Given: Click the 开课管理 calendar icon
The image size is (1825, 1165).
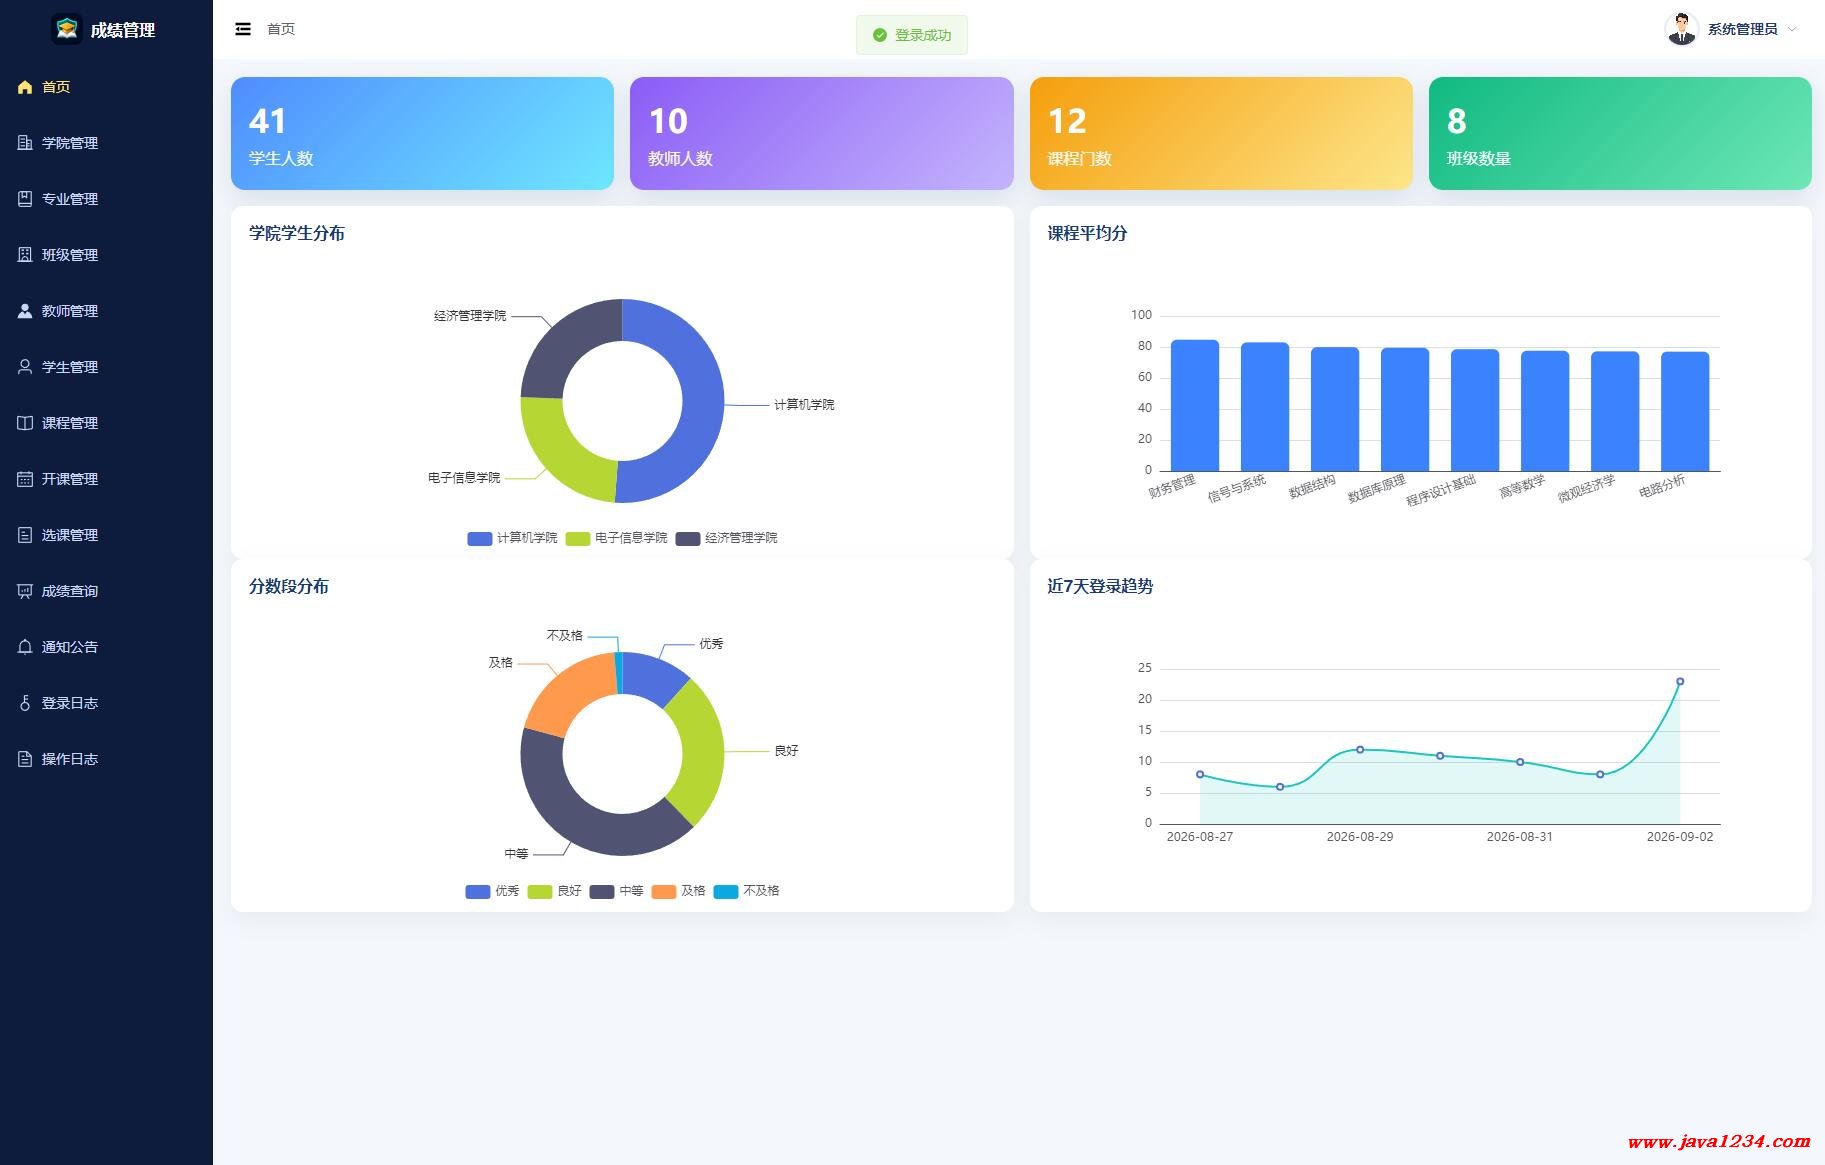Looking at the screenshot, I should [x=25, y=479].
